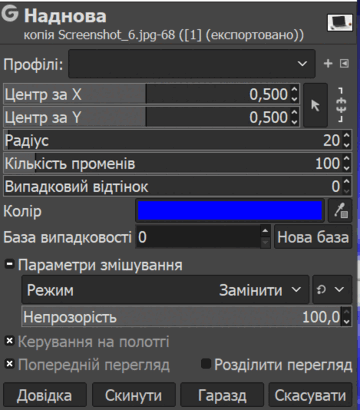Decrease Радіус value with down arrow
360x410 pixels.
coord(347,145)
